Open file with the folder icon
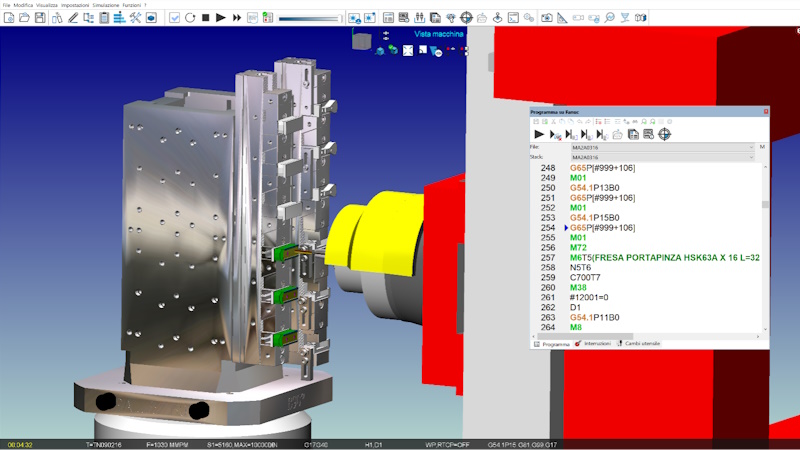The image size is (800, 450). point(26,18)
